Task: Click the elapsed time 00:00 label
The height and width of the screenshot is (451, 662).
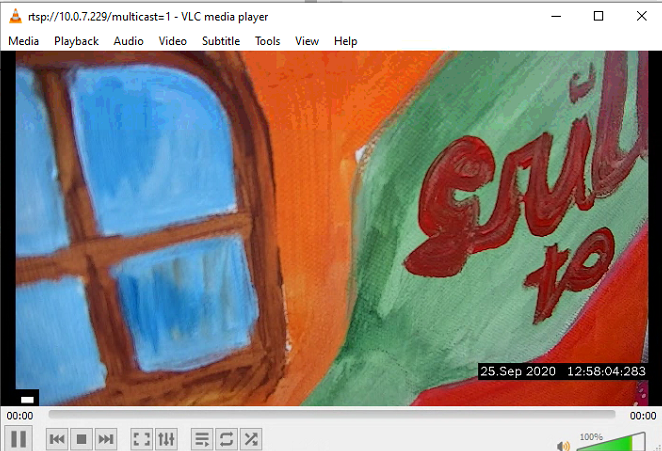Action: coord(20,416)
